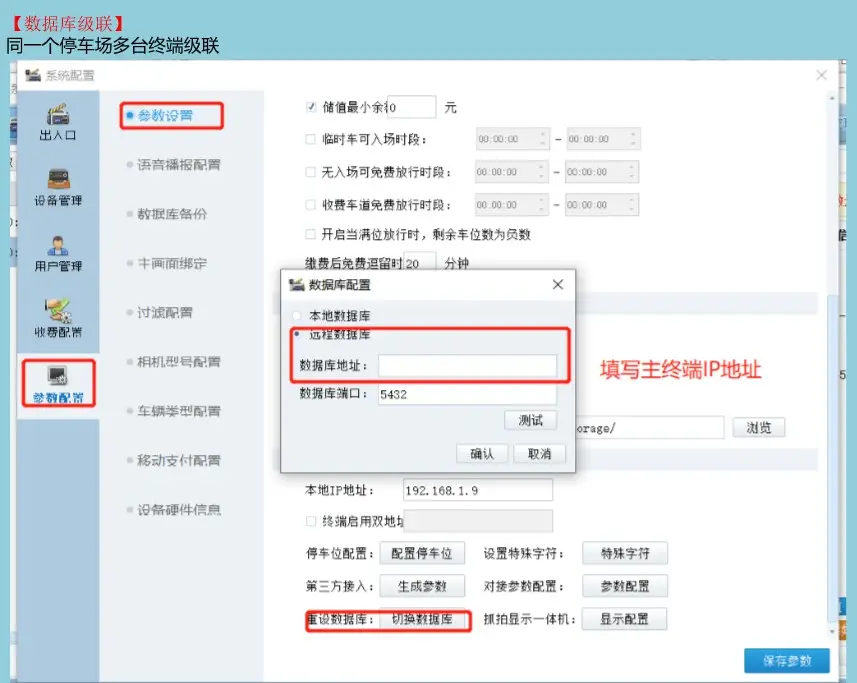This screenshot has height=683, width=857.
Task: Open the 语音播报配置 menu item
Action: [x=178, y=165]
